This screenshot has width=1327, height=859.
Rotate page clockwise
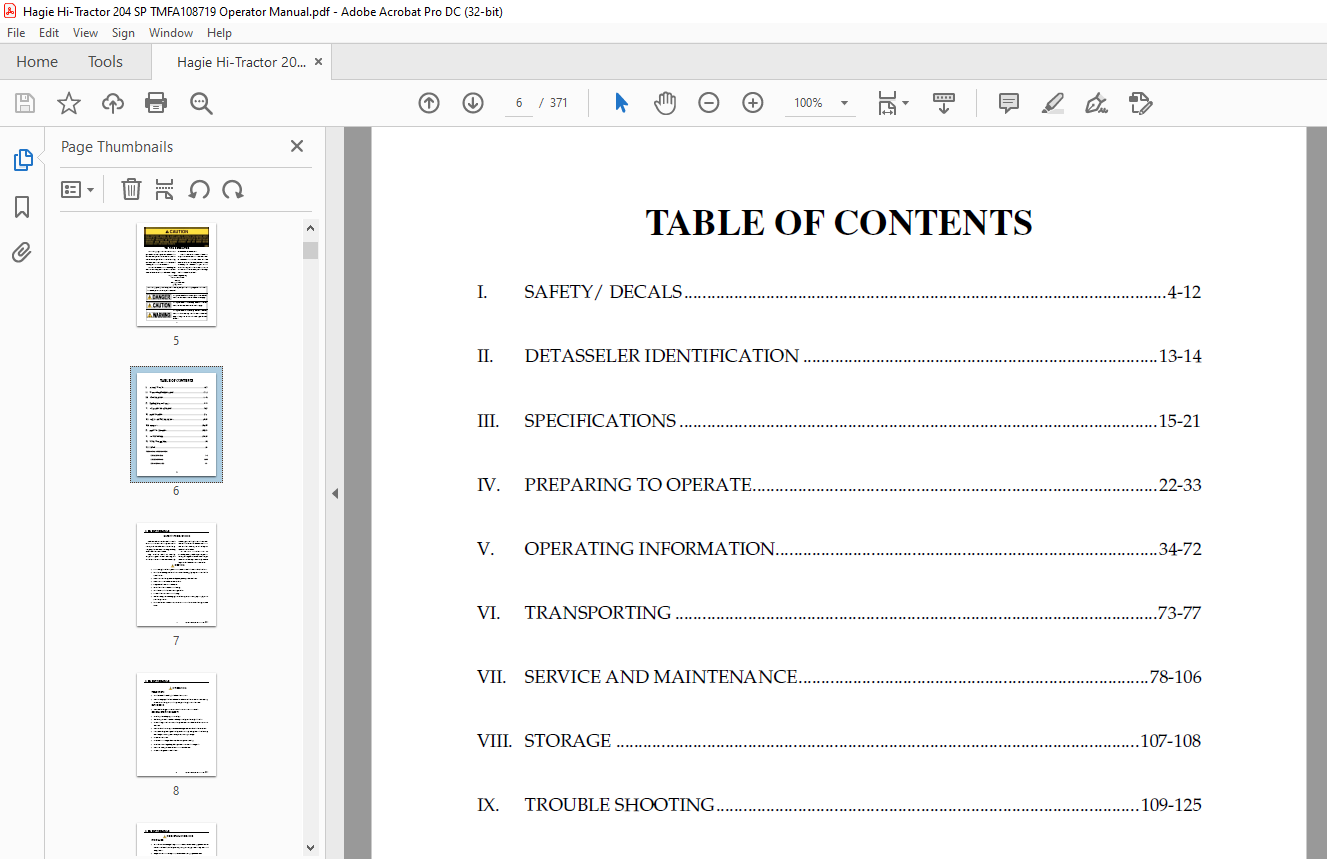(x=233, y=189)
